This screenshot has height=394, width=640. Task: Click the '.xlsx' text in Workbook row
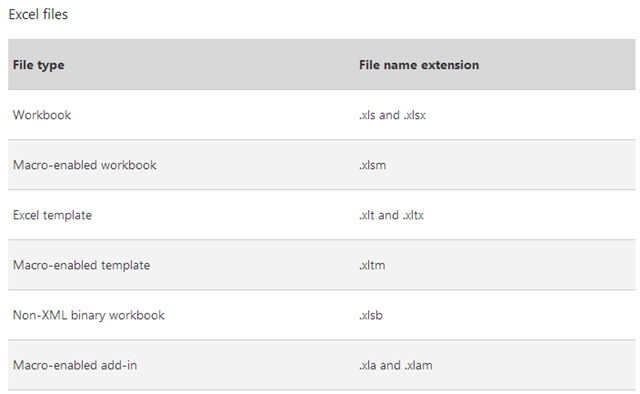coord(415,115)
